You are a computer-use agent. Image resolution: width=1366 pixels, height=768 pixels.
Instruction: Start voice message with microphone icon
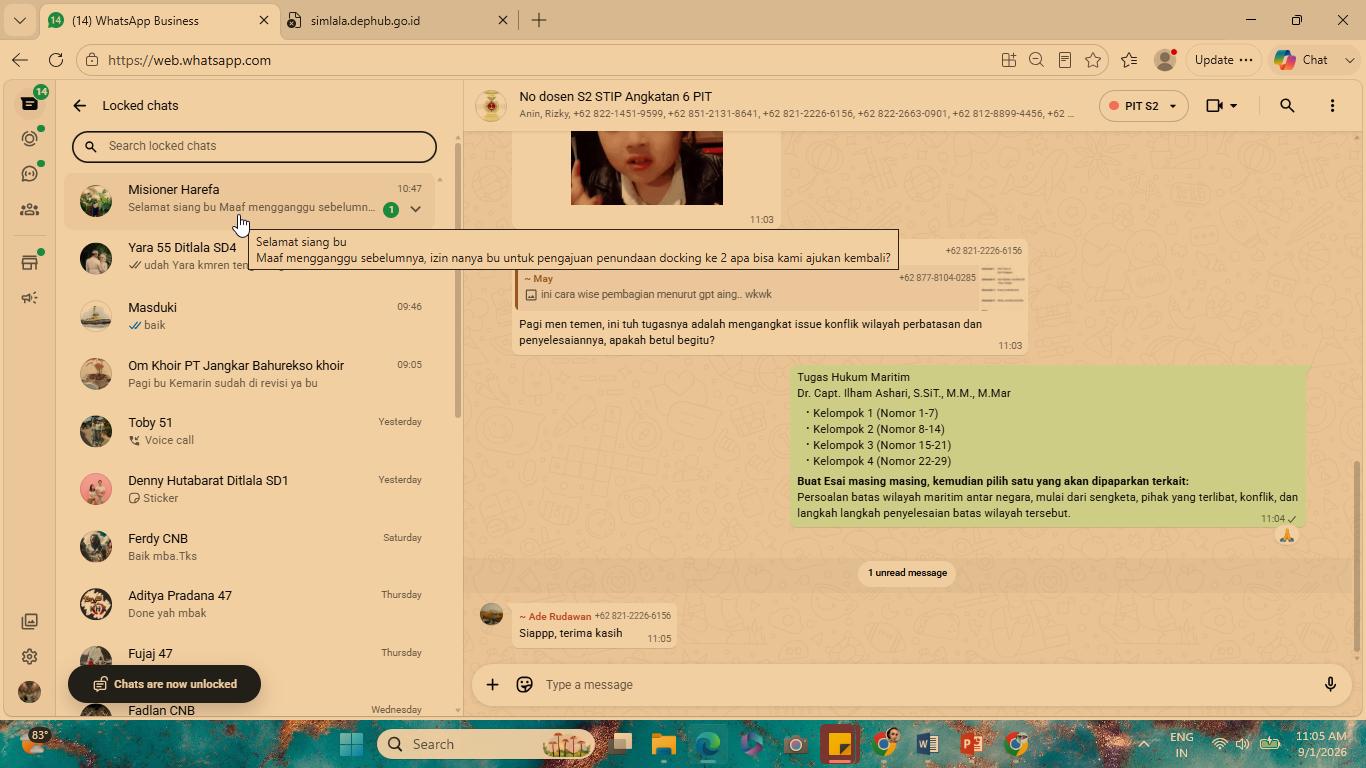point(1330,685)
